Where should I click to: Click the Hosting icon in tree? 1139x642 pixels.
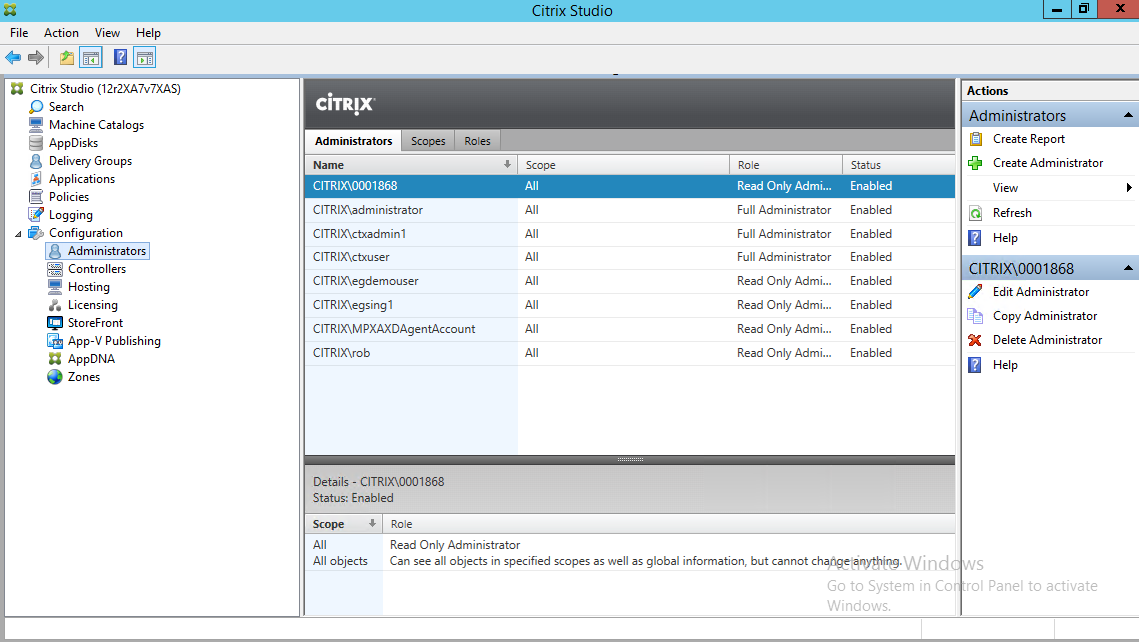click(55, 287)
